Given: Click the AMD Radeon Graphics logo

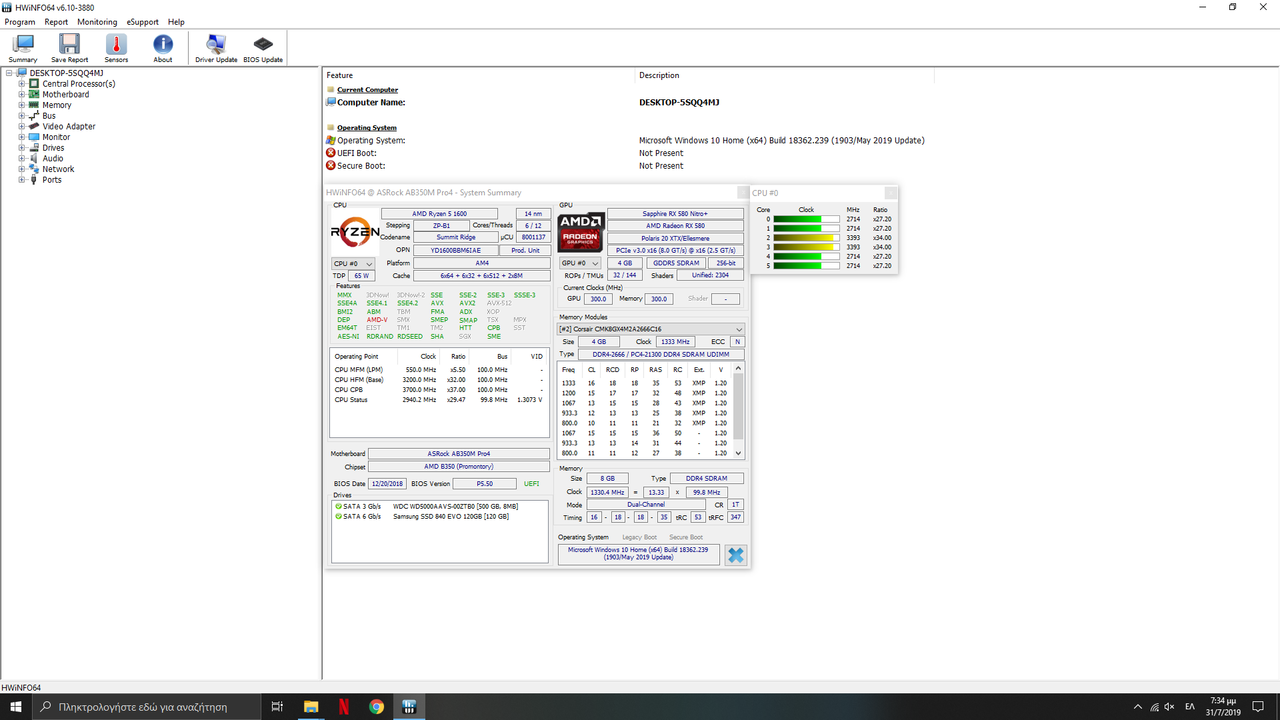Looking at the screenshot, I should tap(581, 232).
